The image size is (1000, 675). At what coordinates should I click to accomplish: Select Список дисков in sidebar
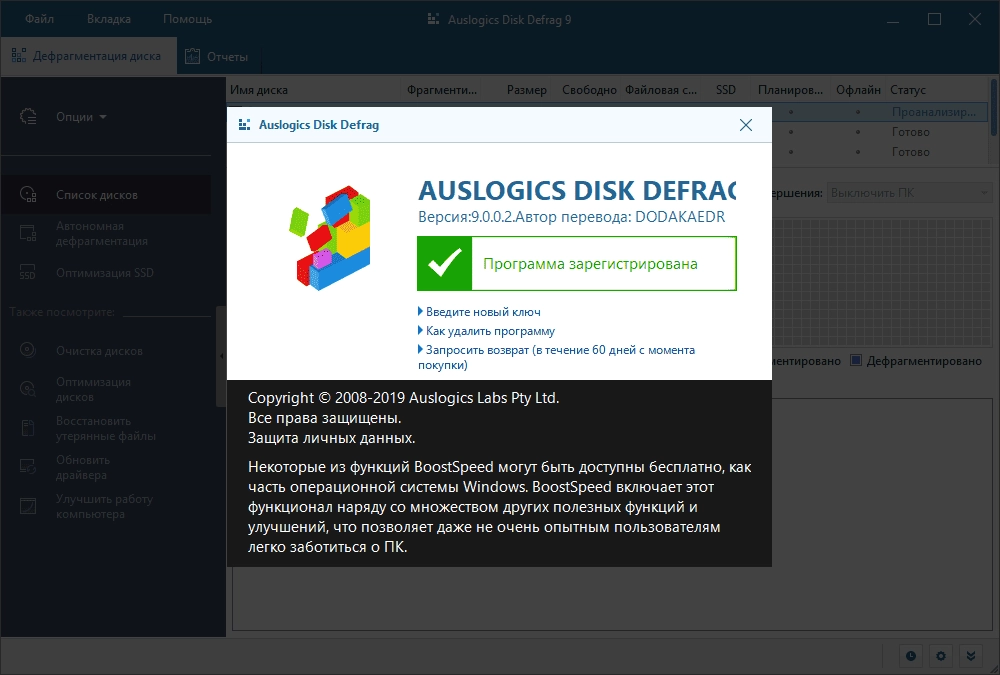pos(106,195)
